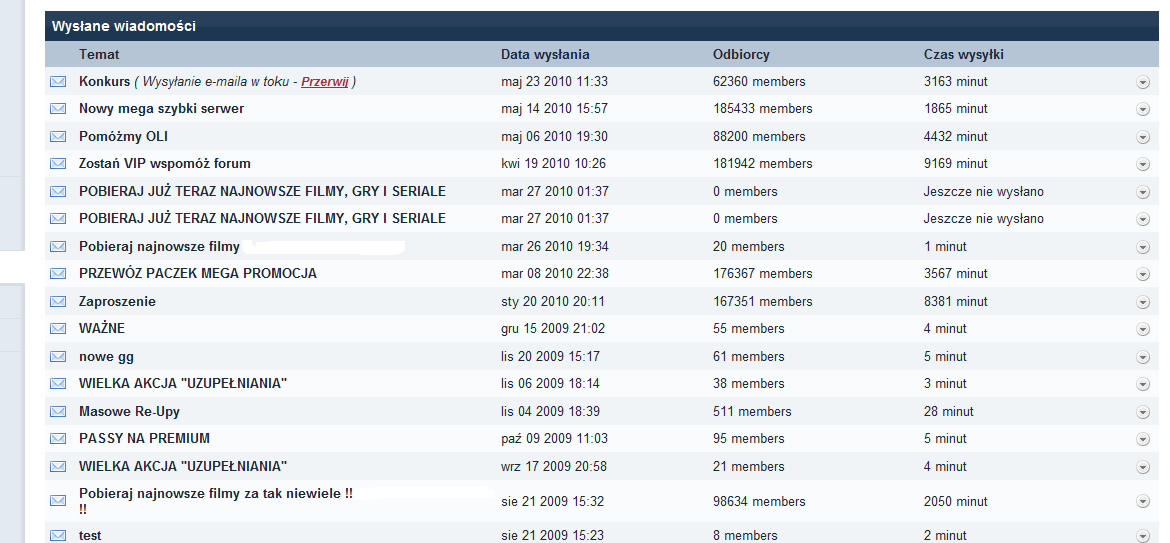1170x543 pixels.
Task: Open dropdown arrow for Zostań VIP wspomóż forum
Action: 1142,164
